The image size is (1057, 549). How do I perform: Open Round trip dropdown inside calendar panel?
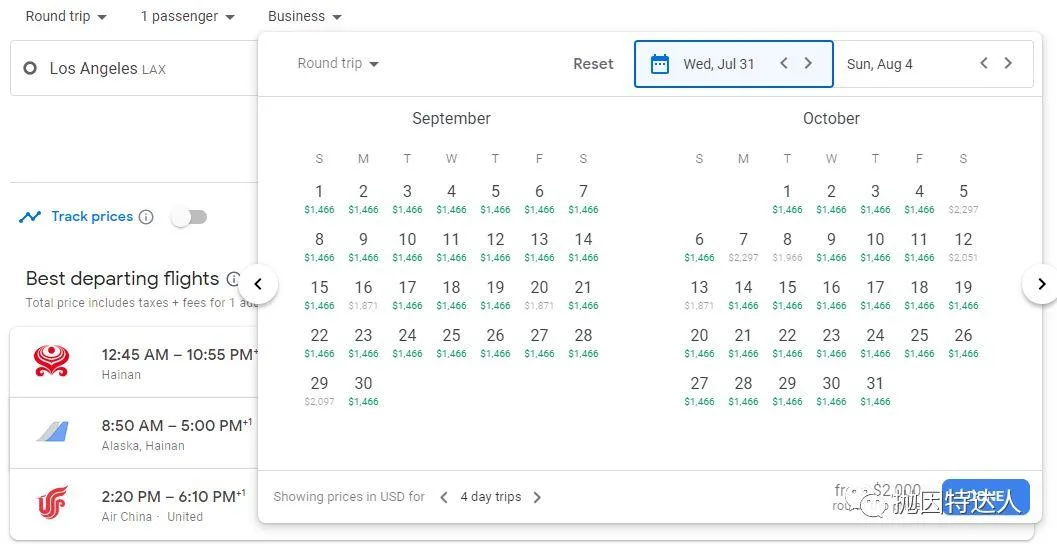338,63
